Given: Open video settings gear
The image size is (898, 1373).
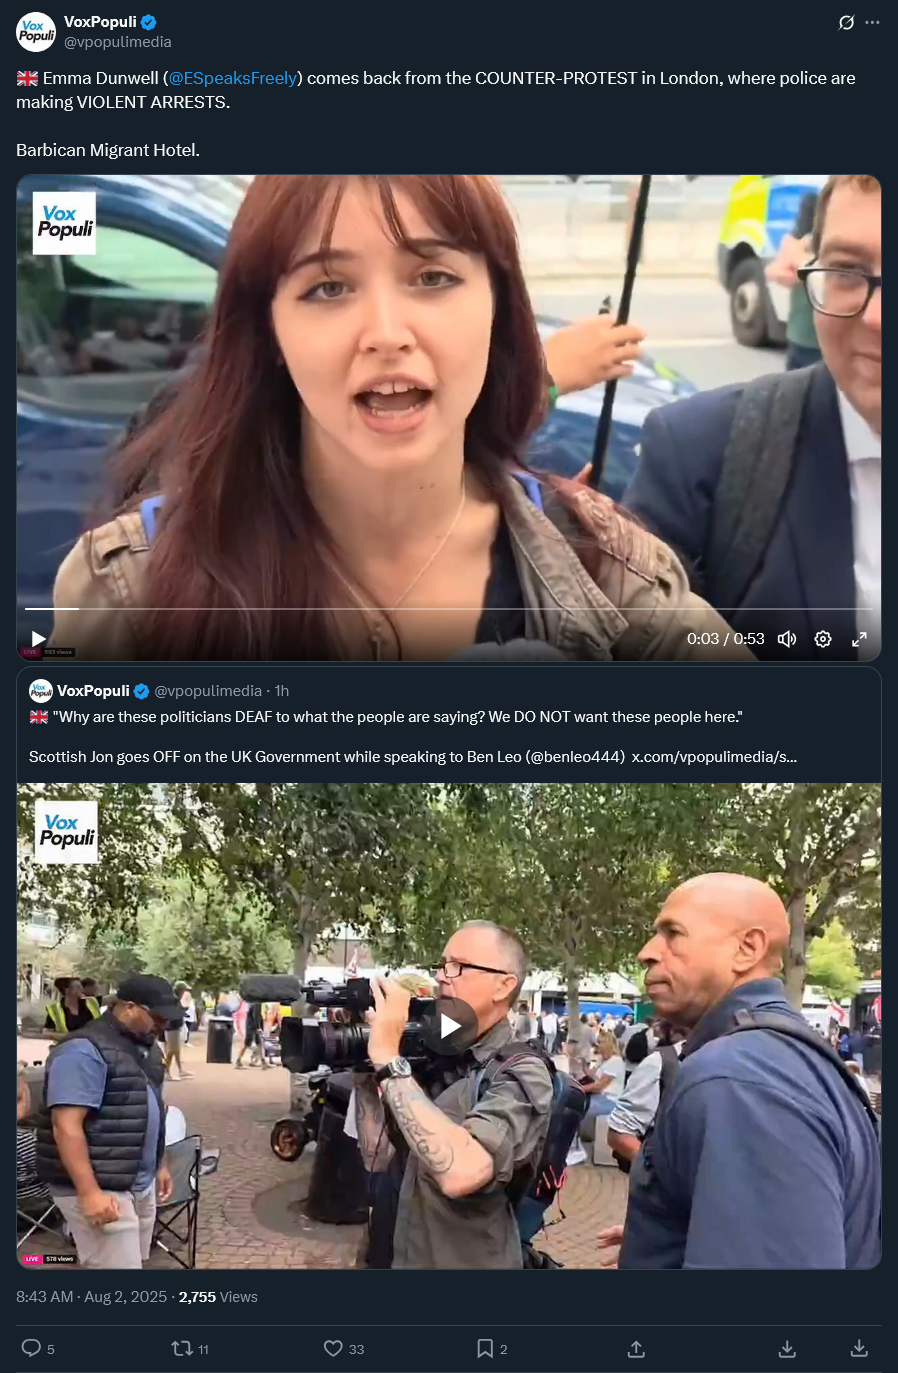Looking at the screenshot, I should tap(823, 639).
